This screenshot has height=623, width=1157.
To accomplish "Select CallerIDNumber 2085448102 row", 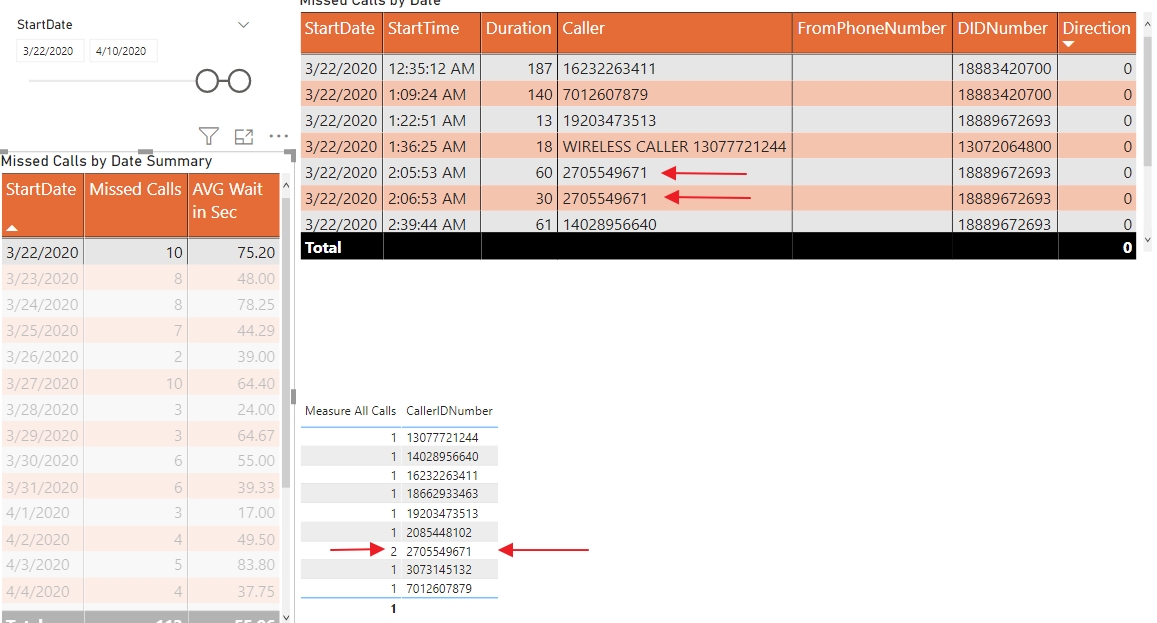I will coord(399,532).
